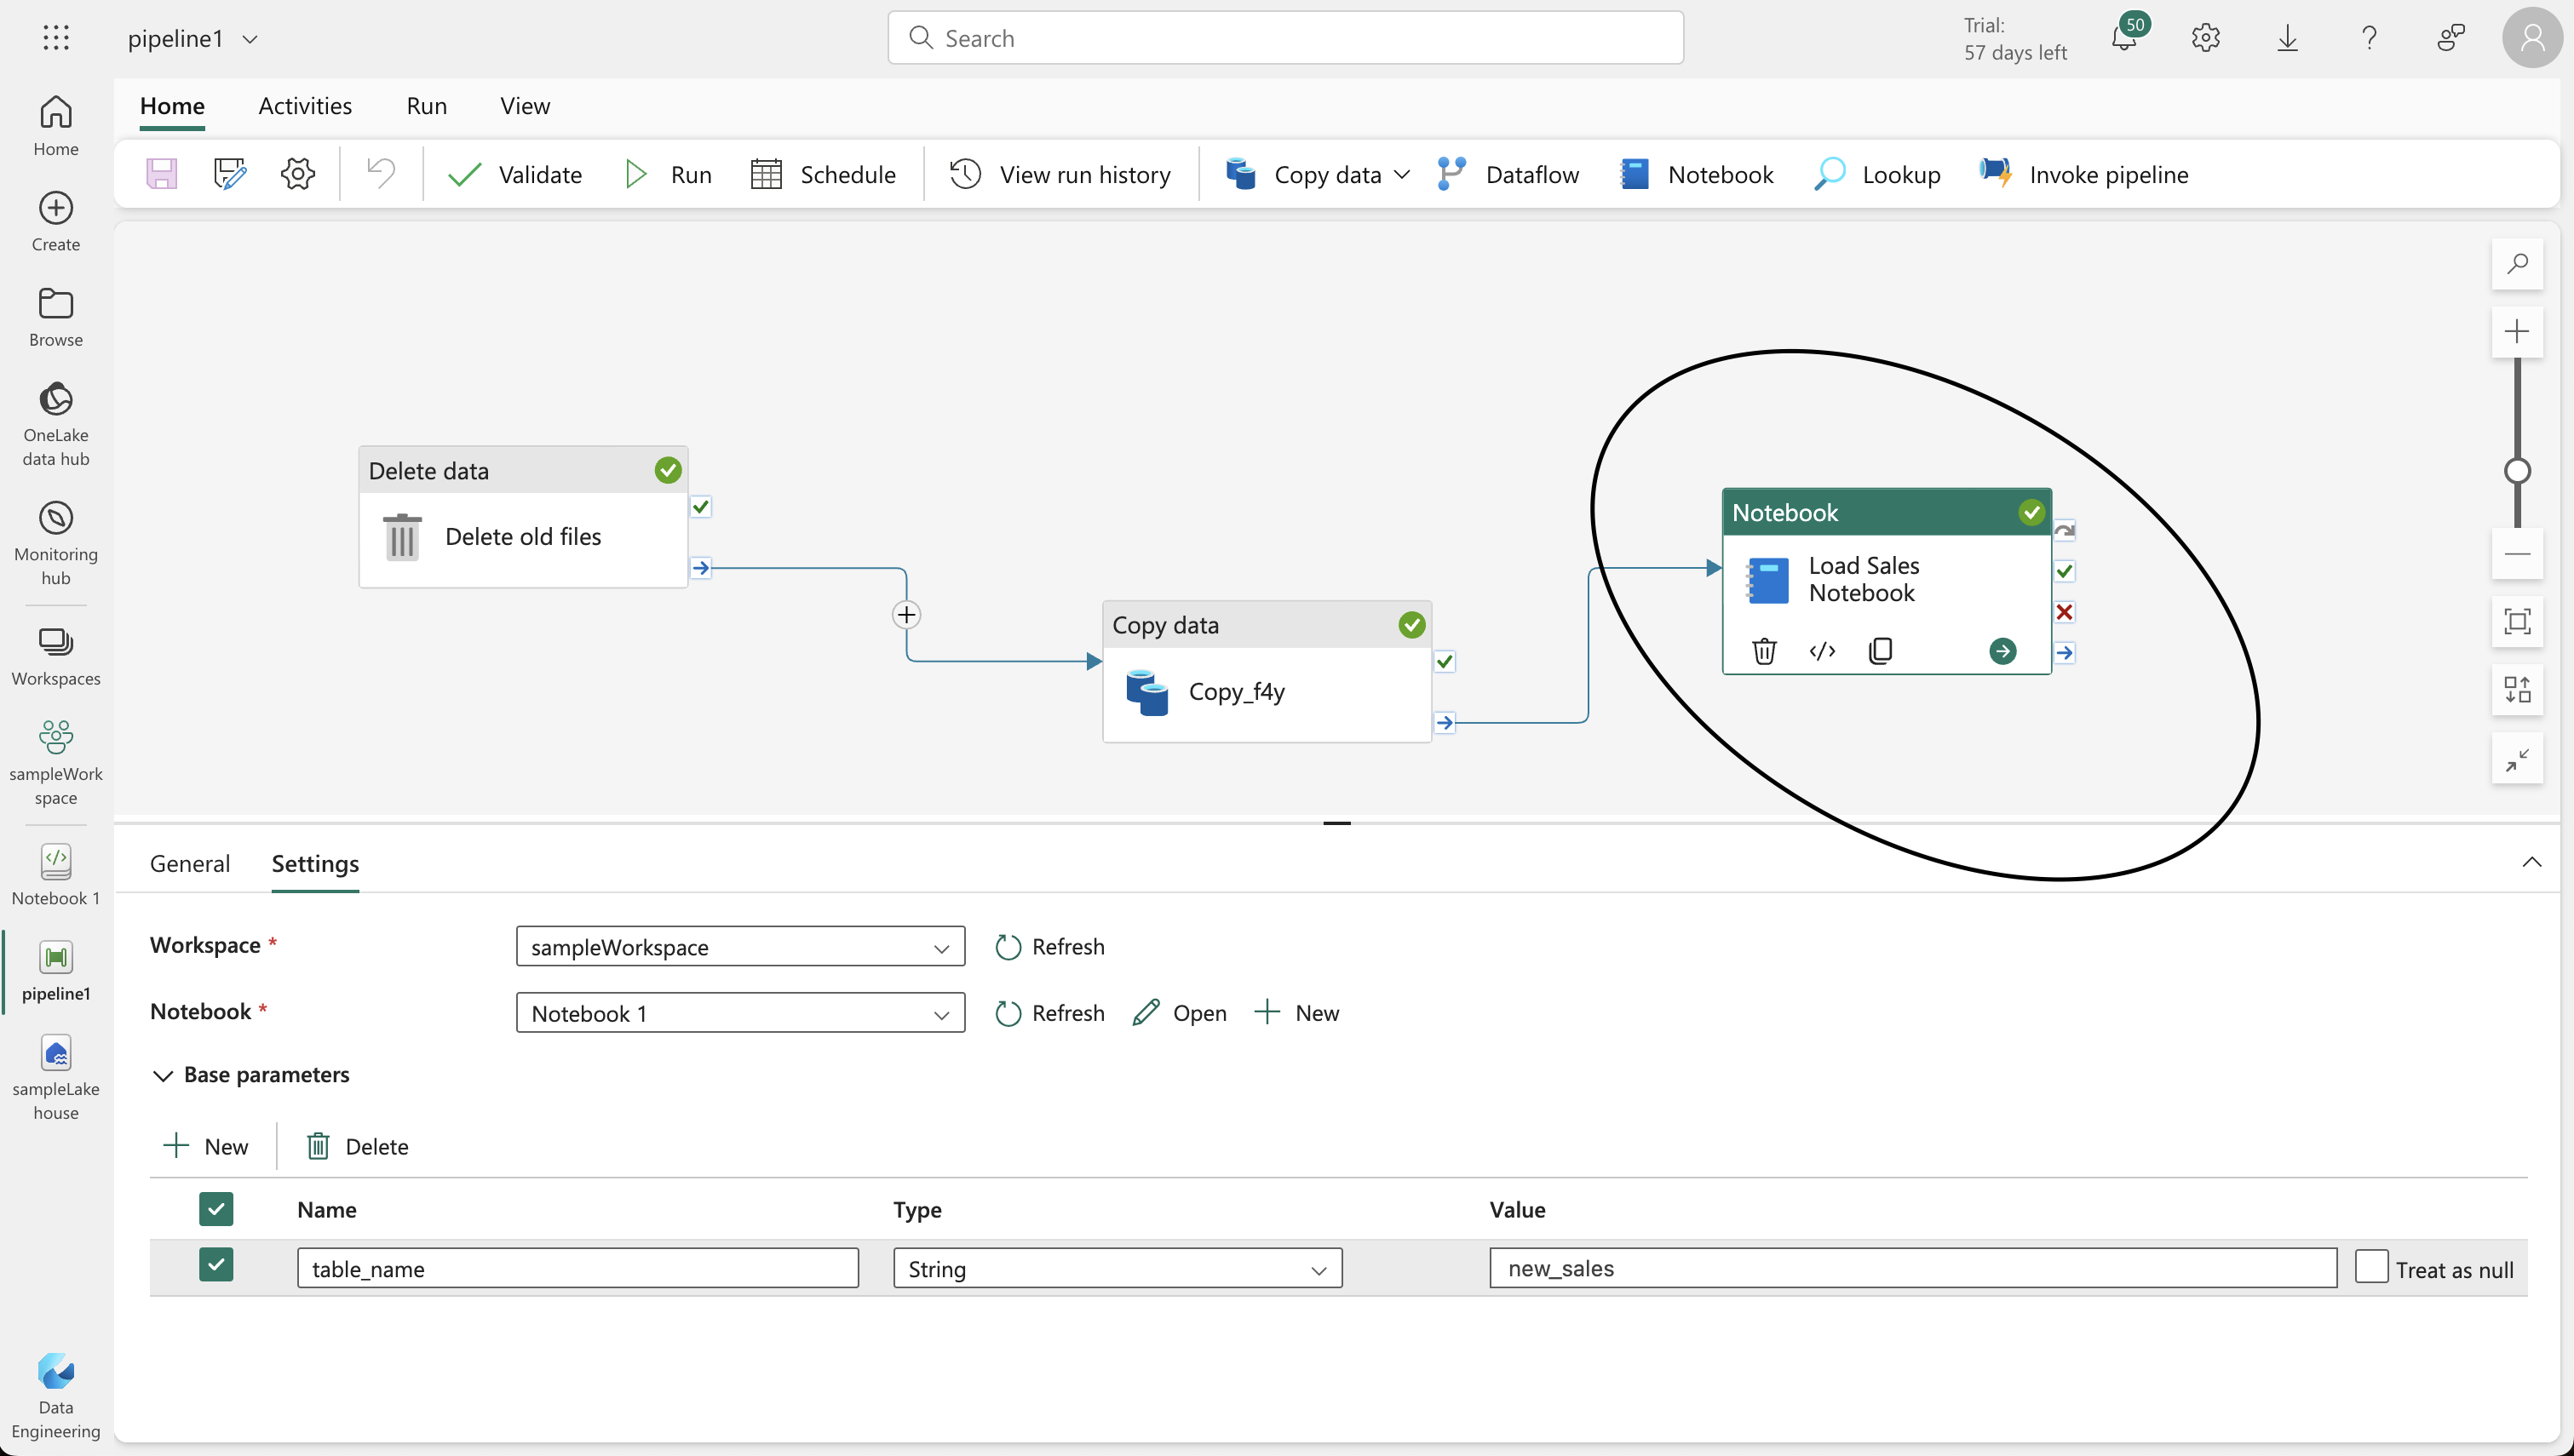Open the help question mark
2574x1456 pixels.
coord(2369,38)
